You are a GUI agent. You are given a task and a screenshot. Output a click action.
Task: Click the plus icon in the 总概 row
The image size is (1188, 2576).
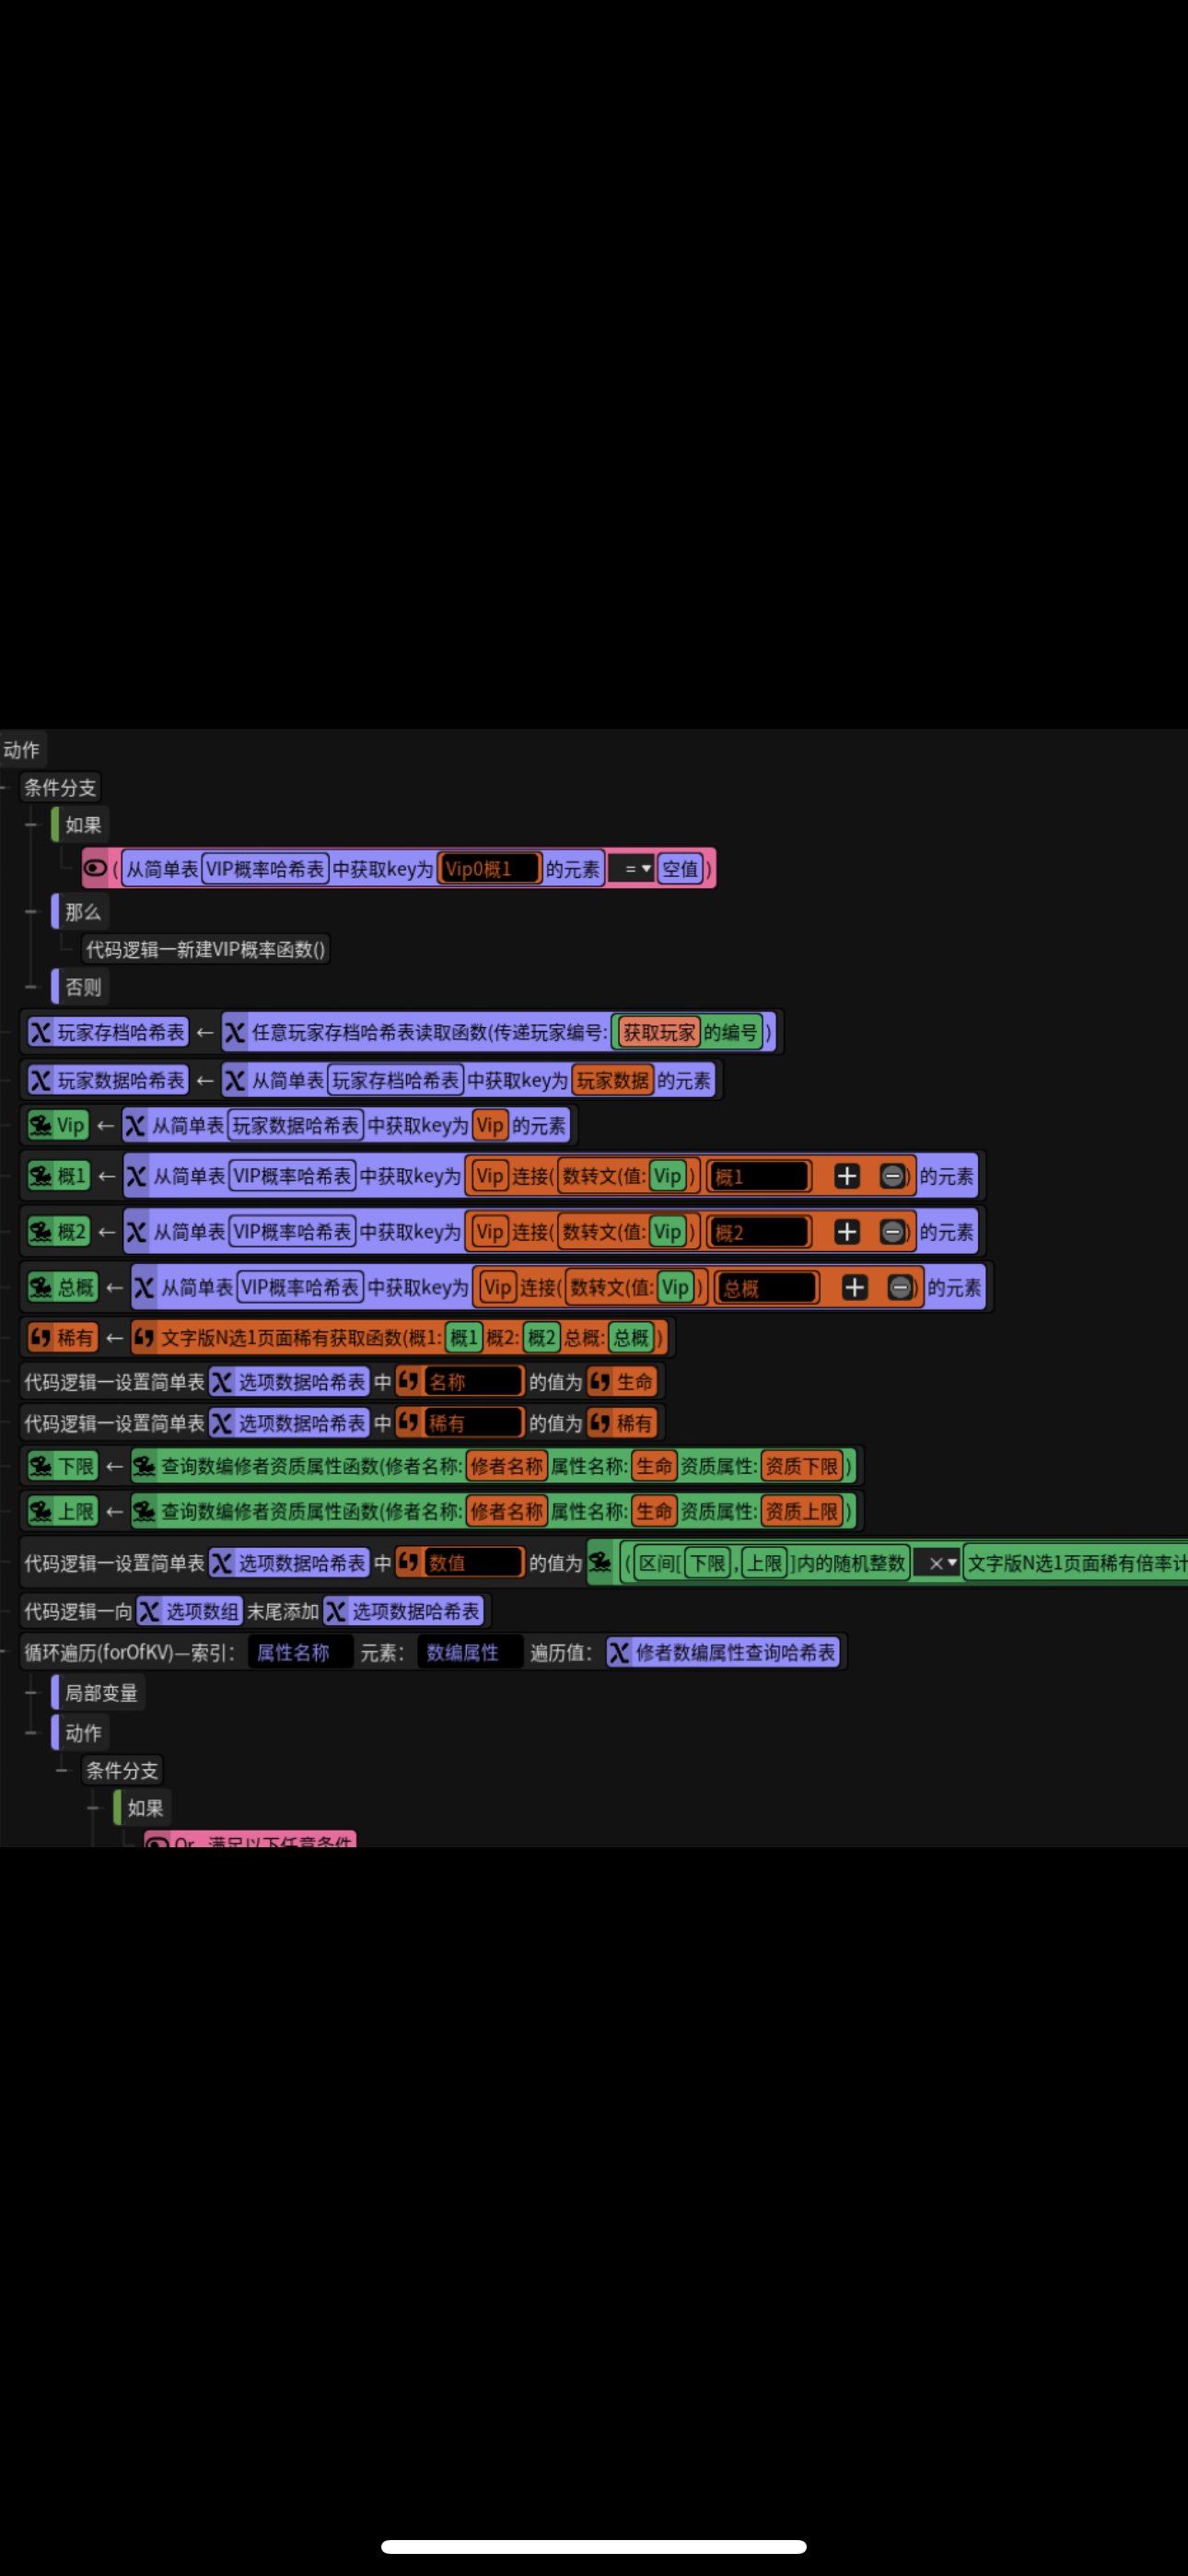(854, 1288)
